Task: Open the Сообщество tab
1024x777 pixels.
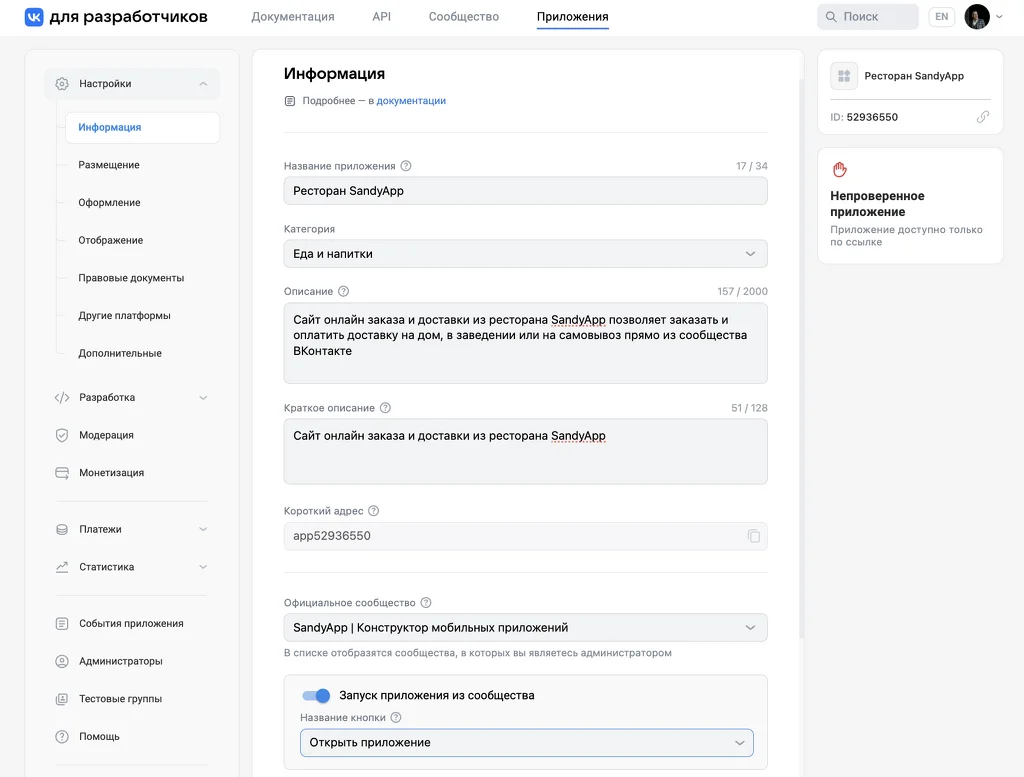Action: [x=464, y=17]
